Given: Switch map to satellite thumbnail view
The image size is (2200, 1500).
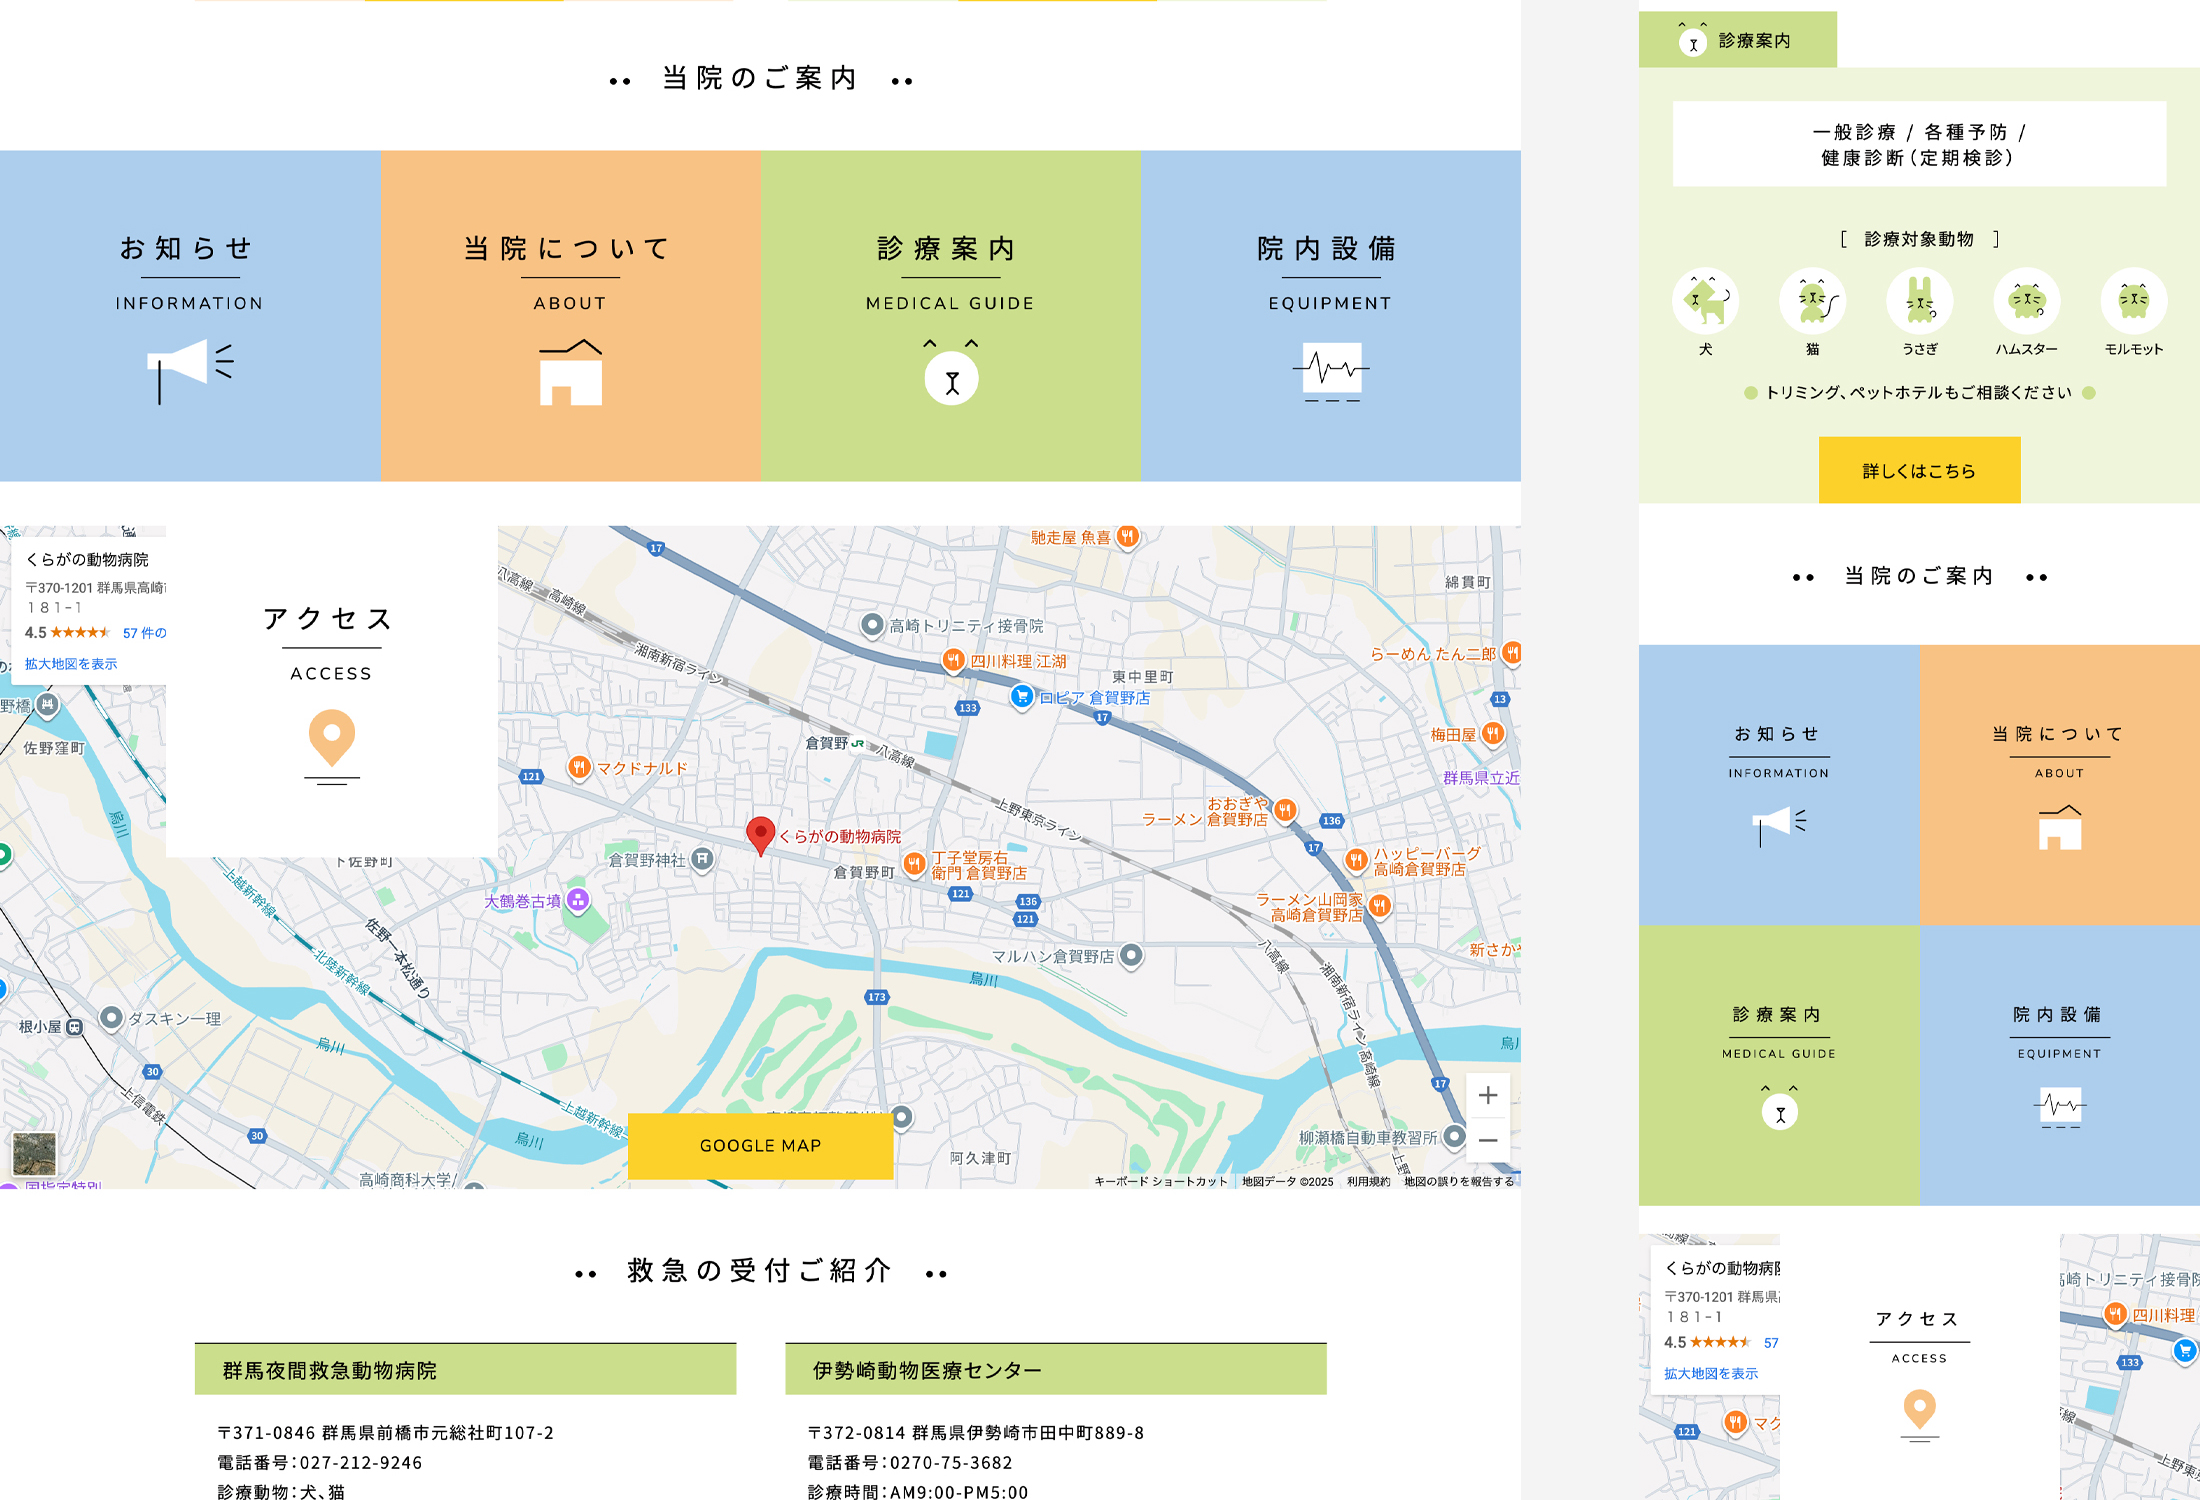Looking at the screenshot, I should (34, 1153).
